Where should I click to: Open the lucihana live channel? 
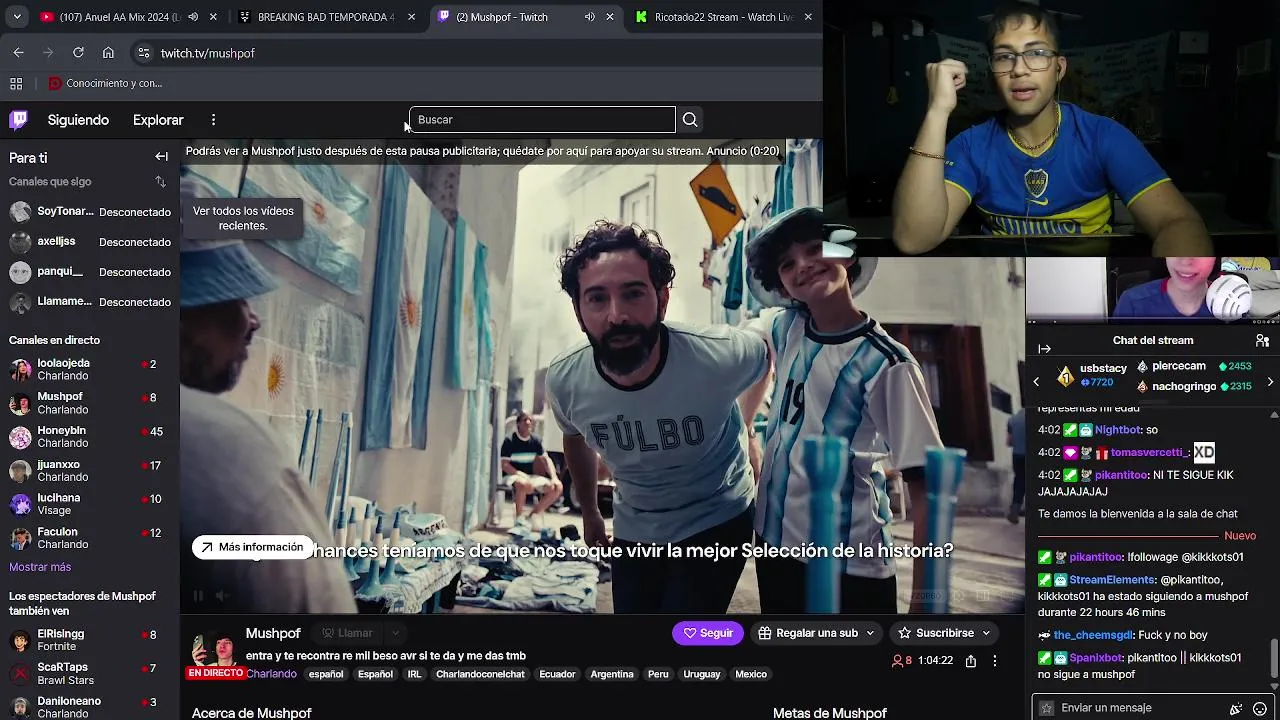tap(90, 504)
